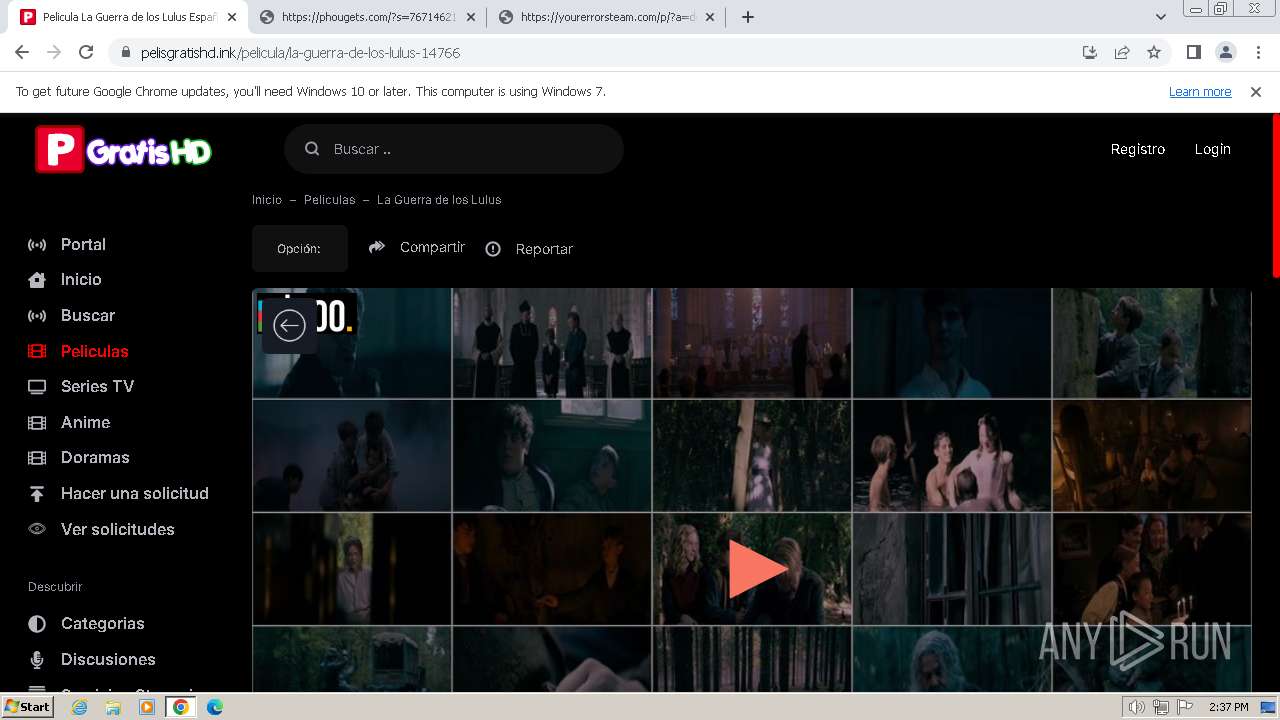Open Categorias in sidebar
1280x720 pixels.
[x=103, y=623]
